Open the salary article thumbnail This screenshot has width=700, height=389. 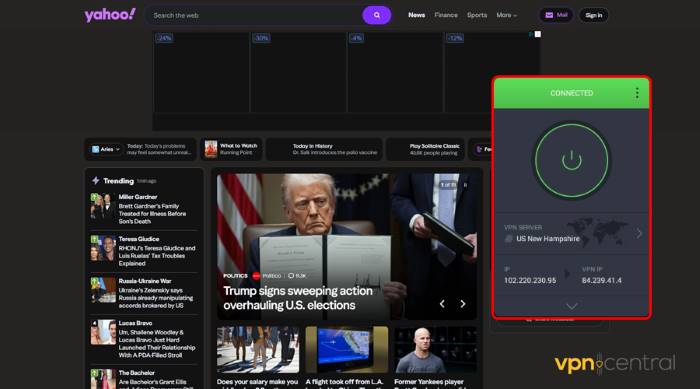[x=258, y=350]
